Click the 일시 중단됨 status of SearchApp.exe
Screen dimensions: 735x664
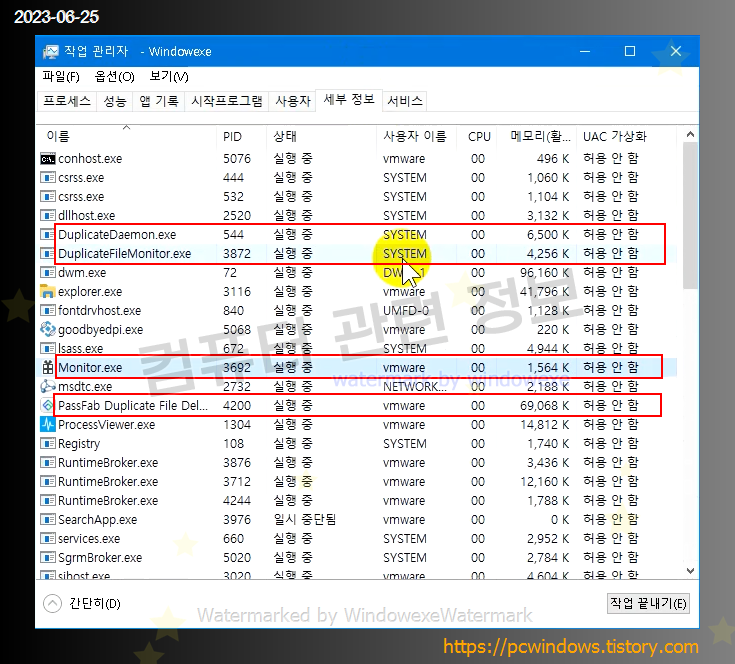point(305,519)
